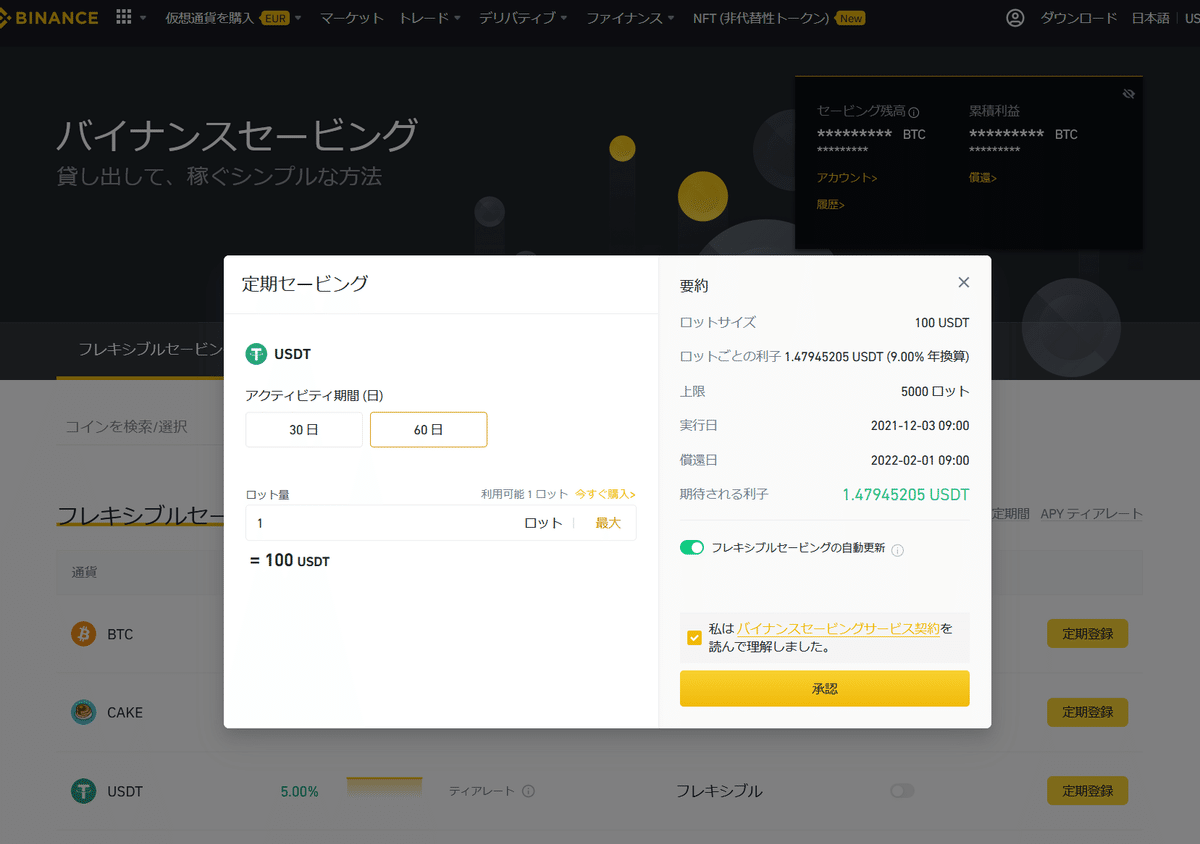Click the ロット量 input field
This screenshot has width=1200, height=844.
pyautogui.click(x=350, y=522)
